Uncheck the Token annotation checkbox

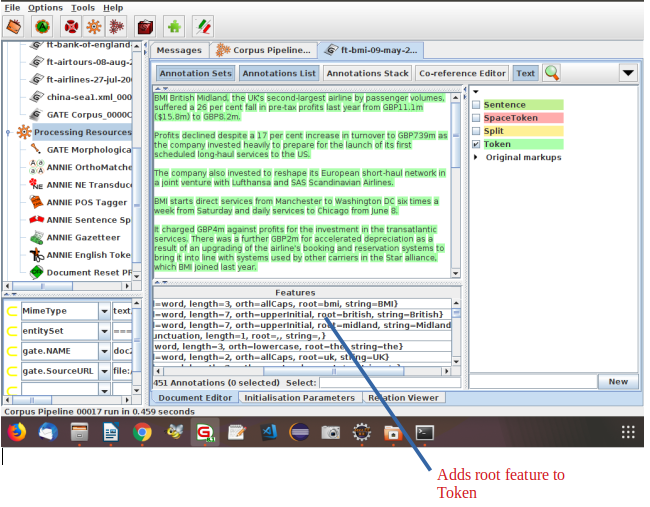476,144
